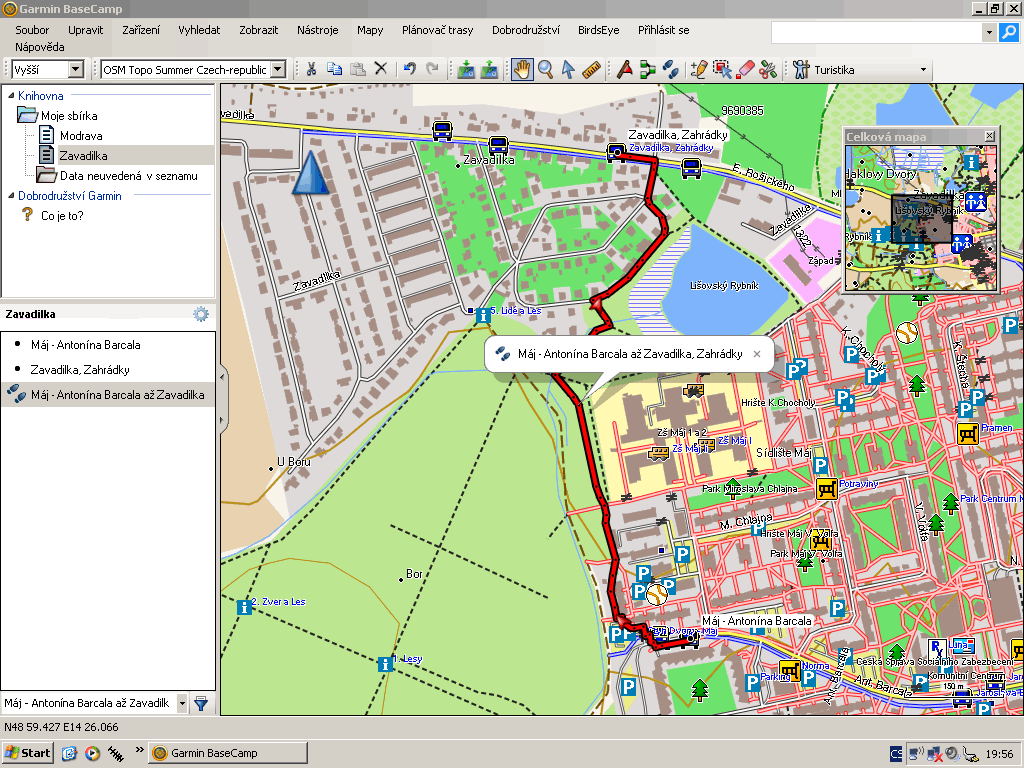The height and width of the screenshot is (768, 1024).
Task: Click the Windows Start button
Action: coord(28,752)
